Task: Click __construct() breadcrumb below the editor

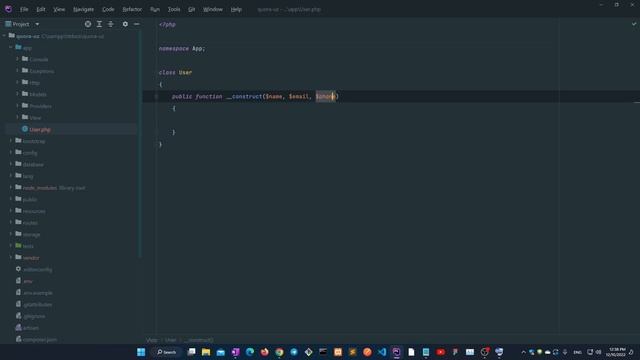Action: [198, 340]
